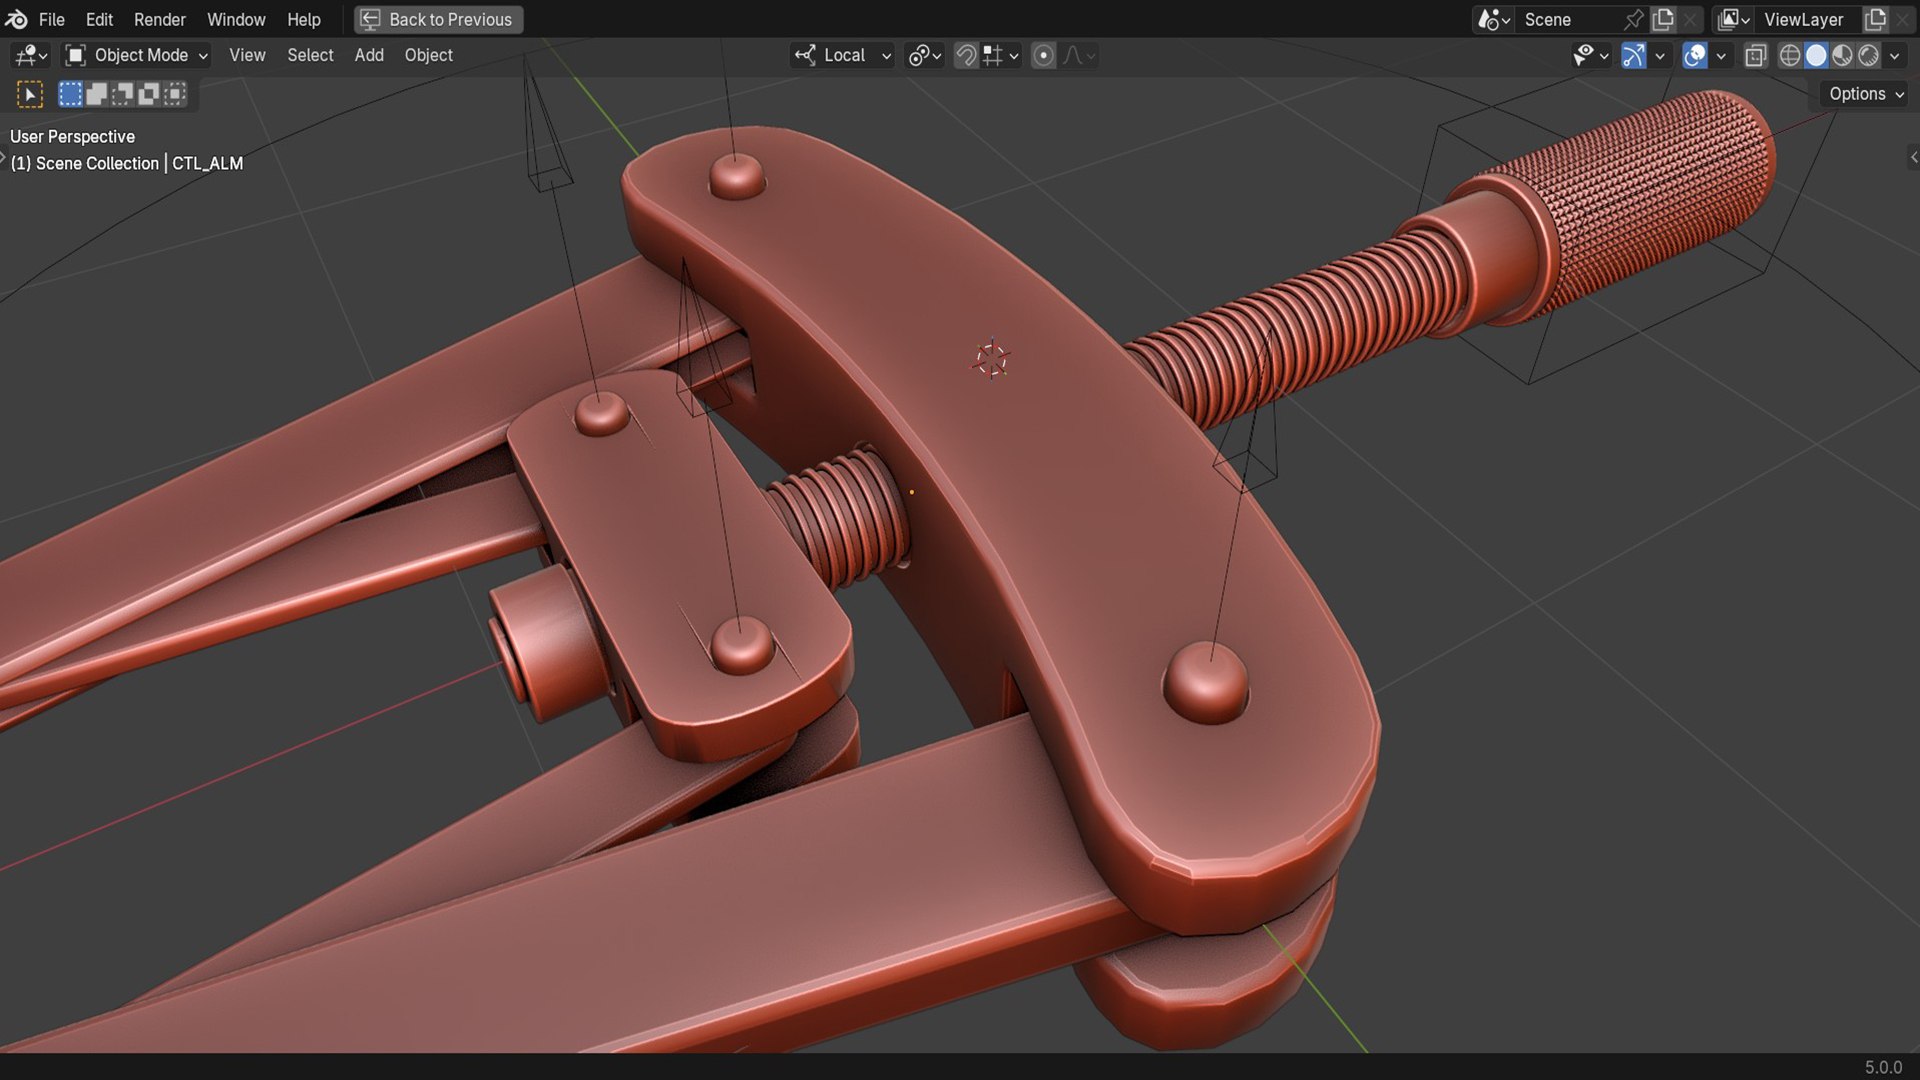Open the transform pivot point dropdown
The width and height of the screenshot is (1920, 1080).
(x=925, y=55)
